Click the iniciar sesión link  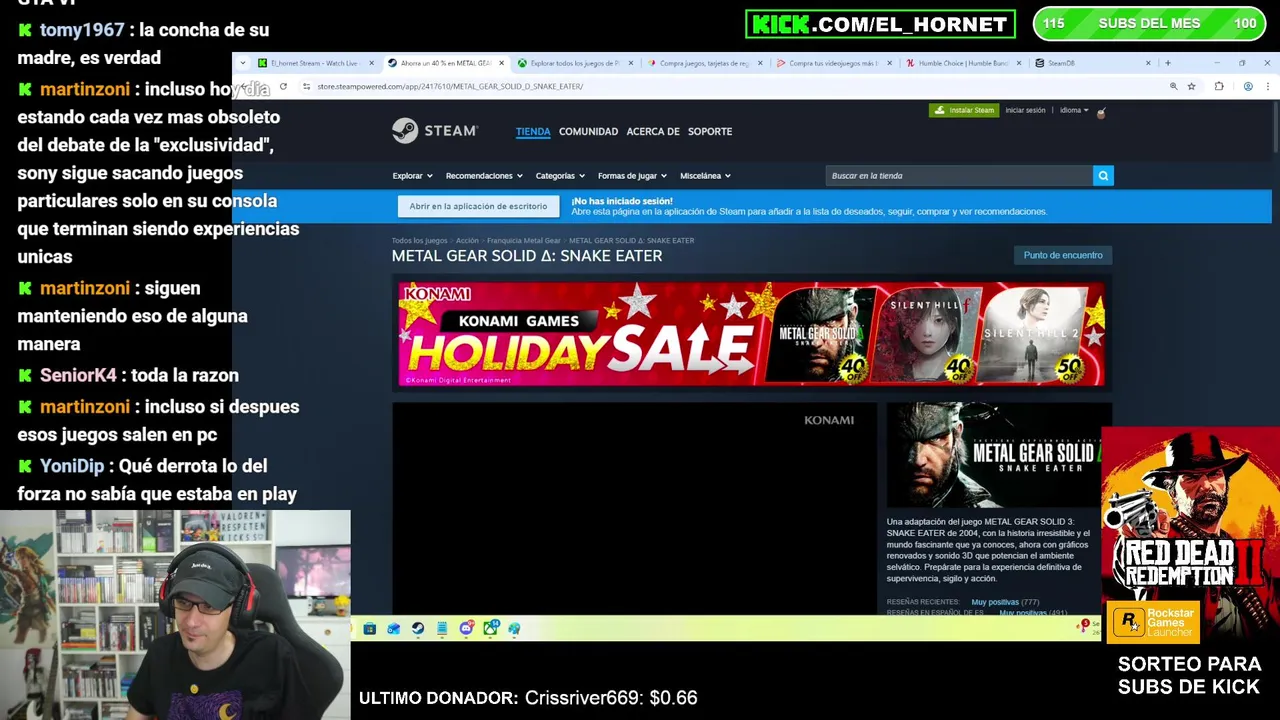coord(1025,110)
